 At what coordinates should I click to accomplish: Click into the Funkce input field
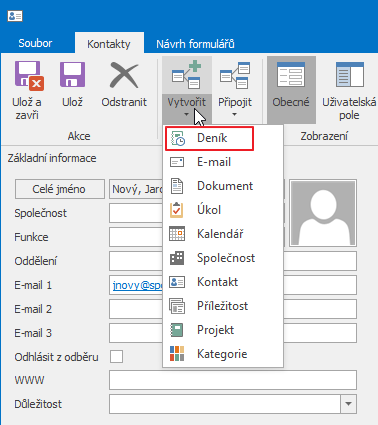[x=136, y=237]
